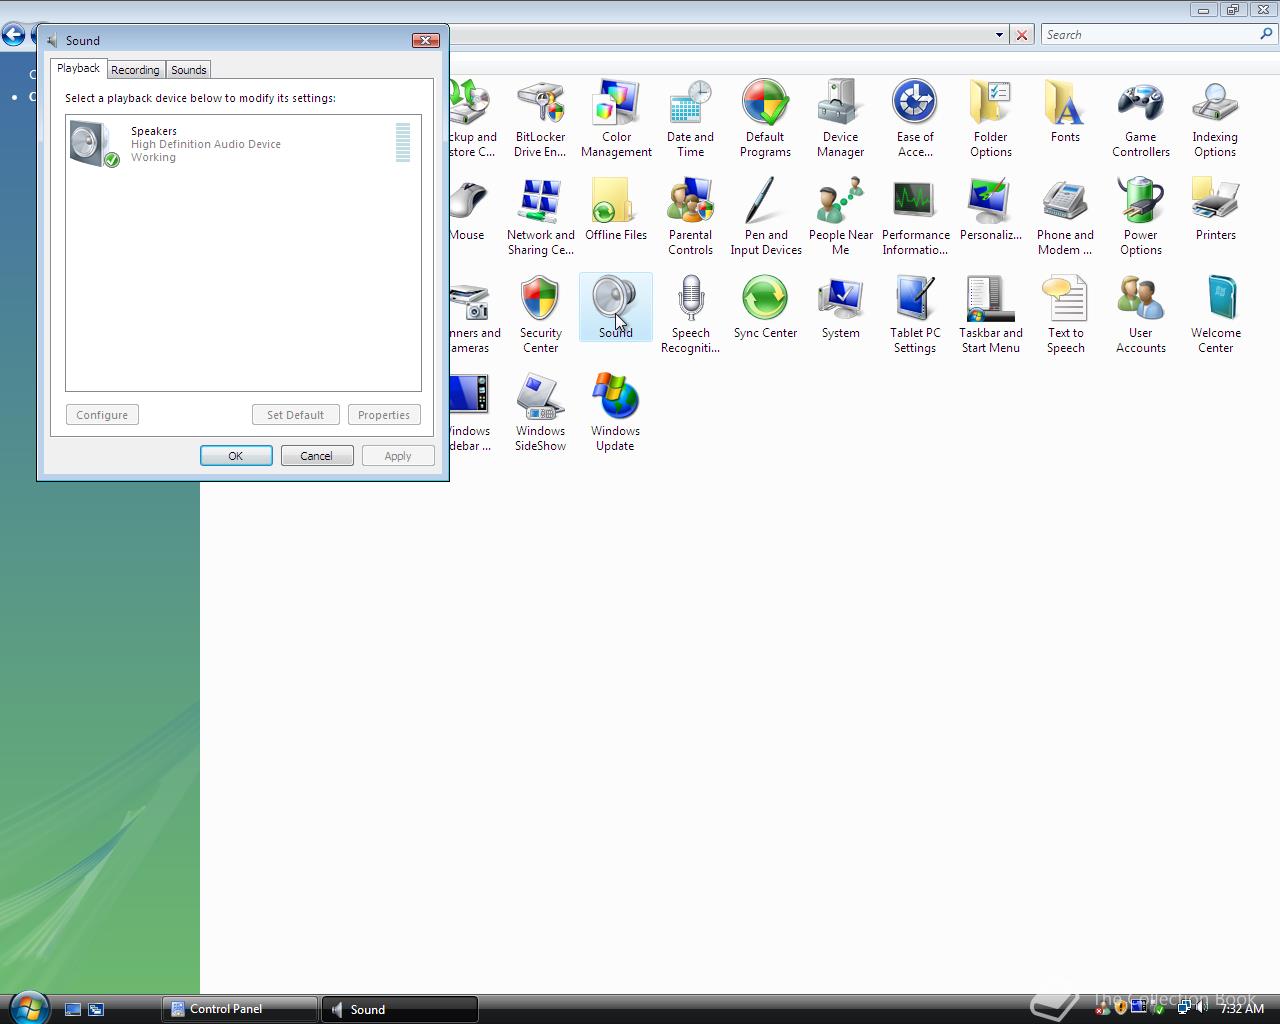Click the Control Panel Search field
Viewport: 1280px width, 1024px height.
1150,35
